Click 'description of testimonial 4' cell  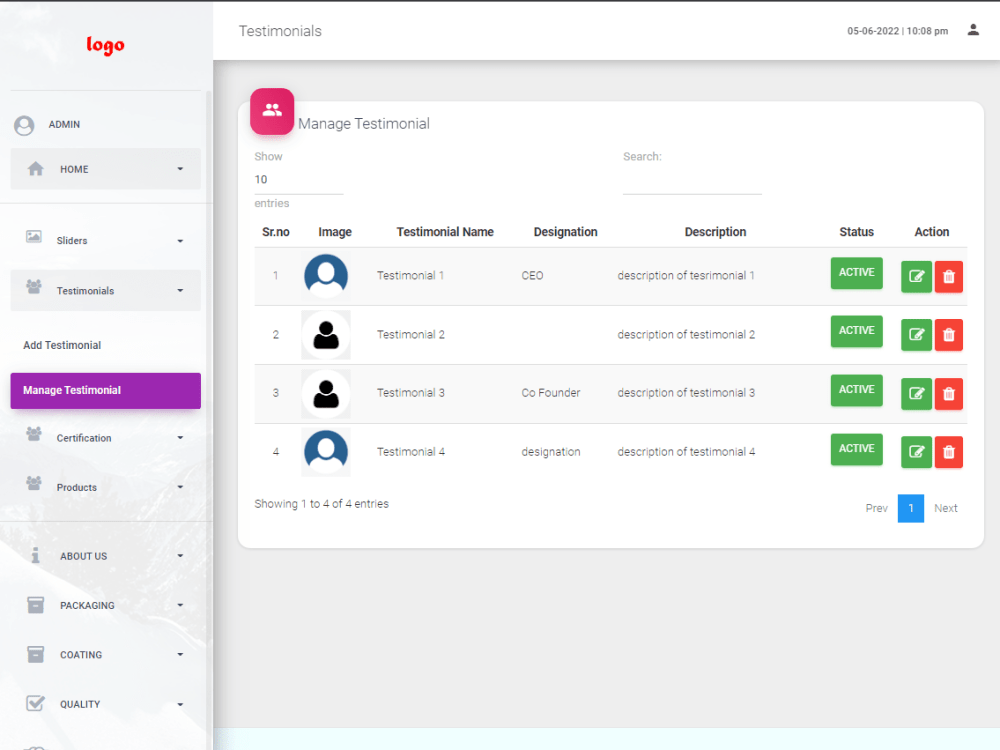686,452
